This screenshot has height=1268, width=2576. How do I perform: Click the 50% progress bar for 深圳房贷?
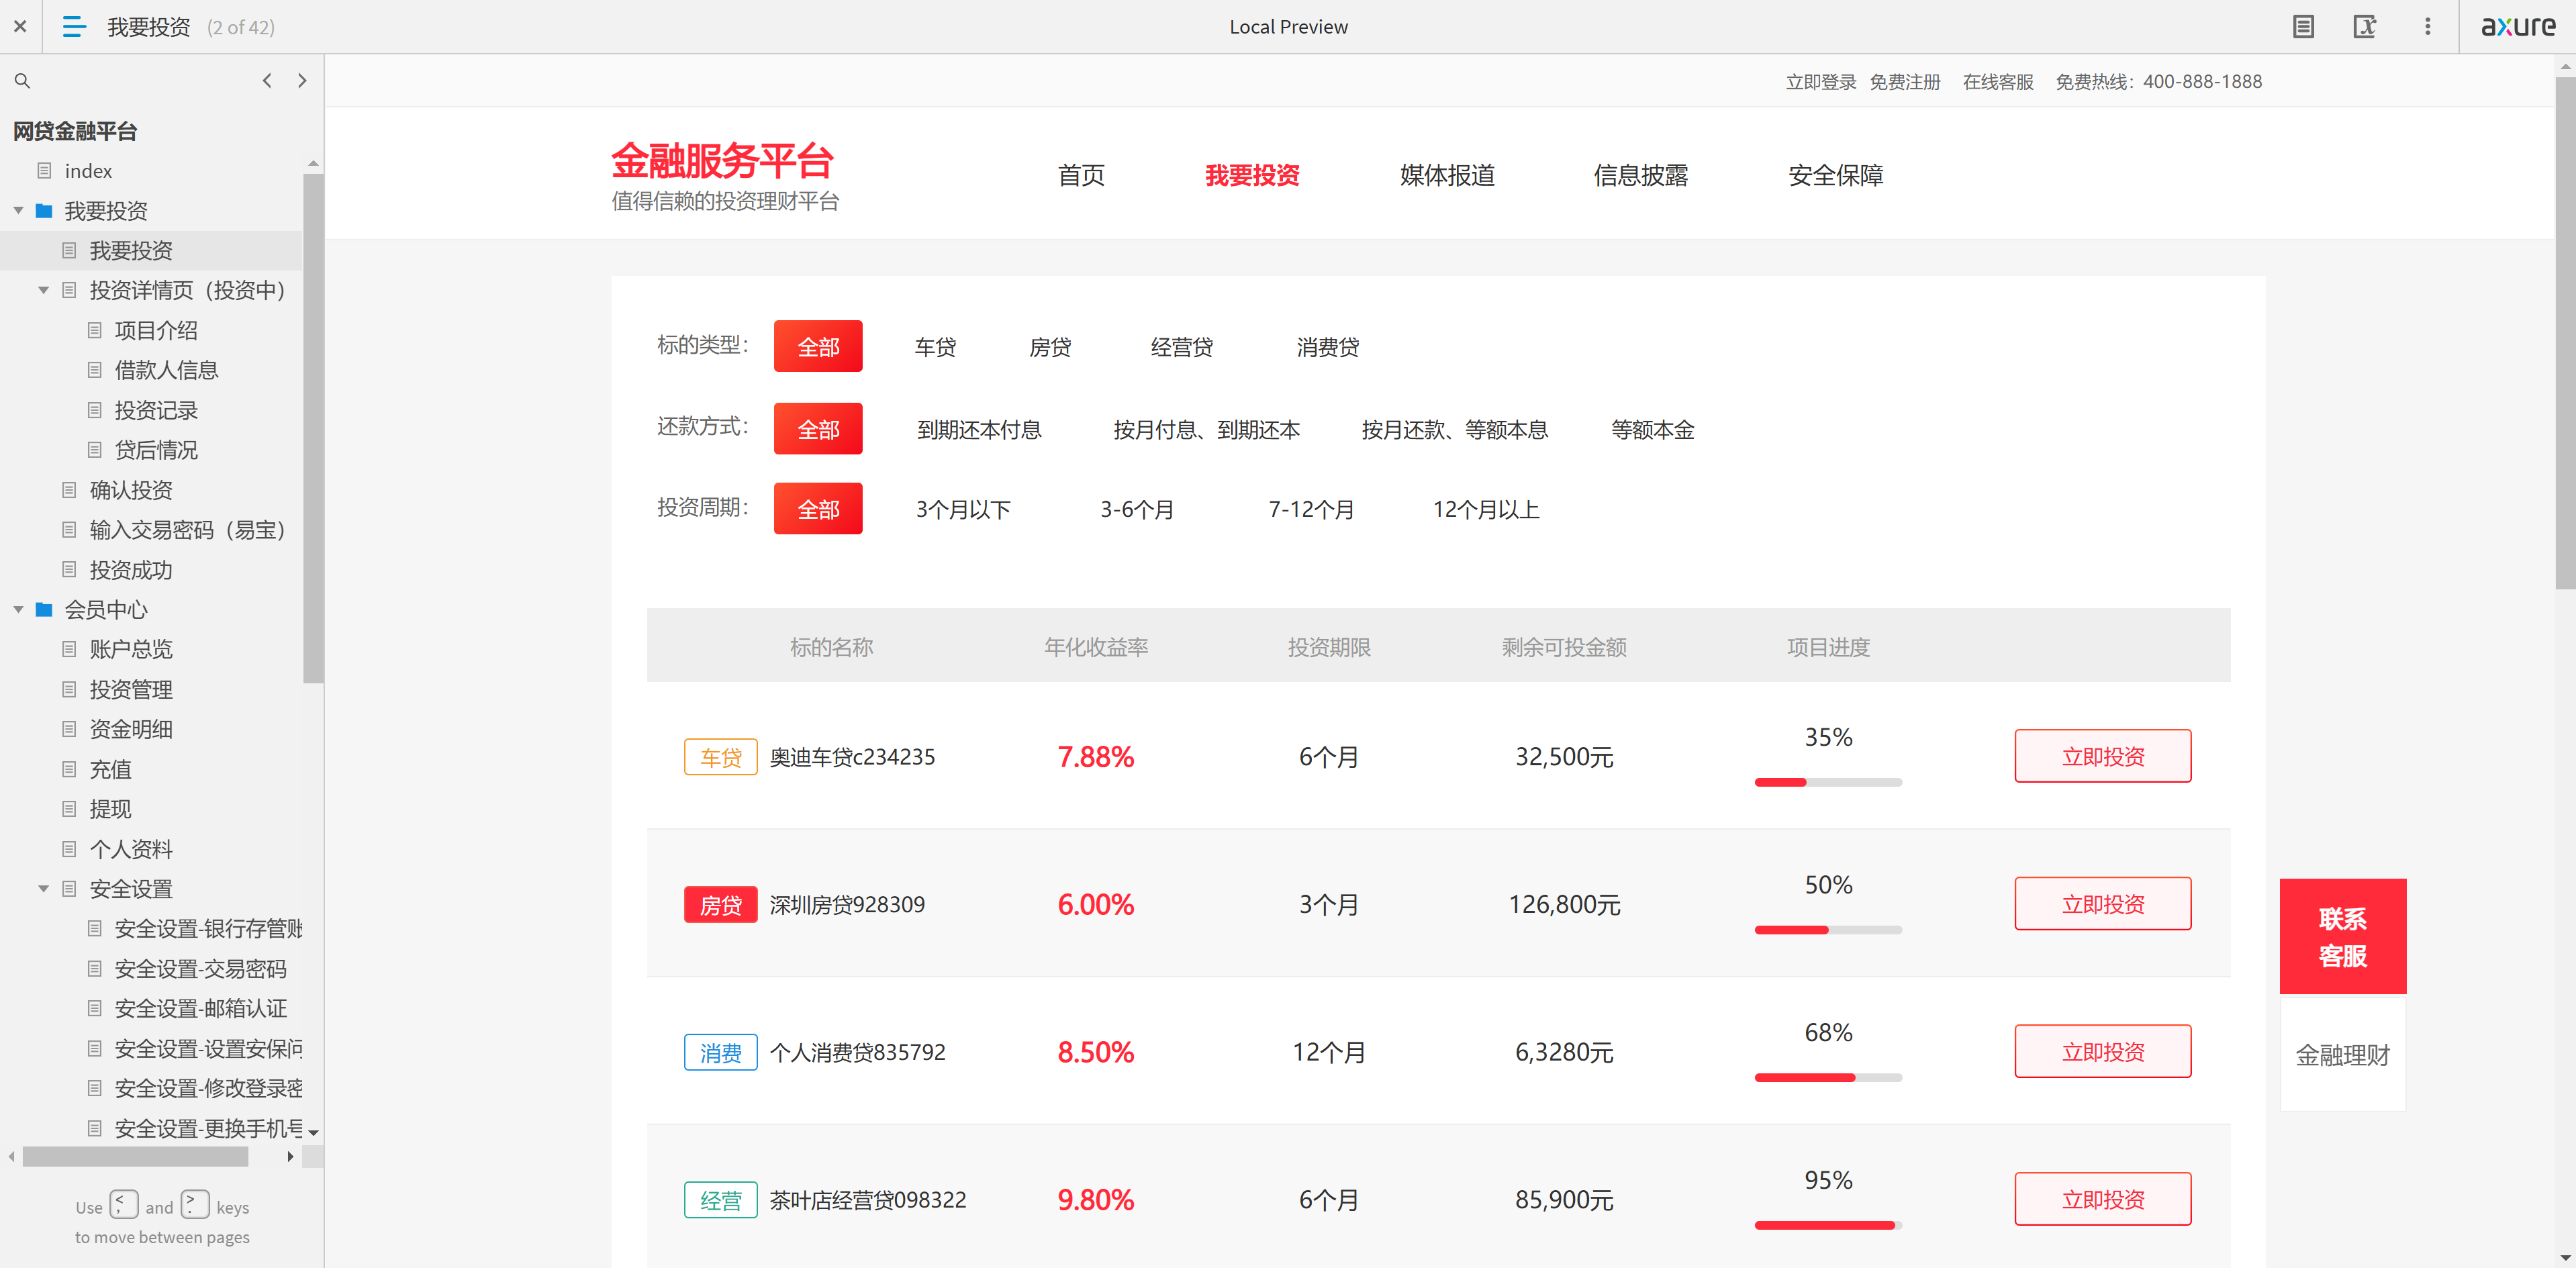coord(1828,930)
